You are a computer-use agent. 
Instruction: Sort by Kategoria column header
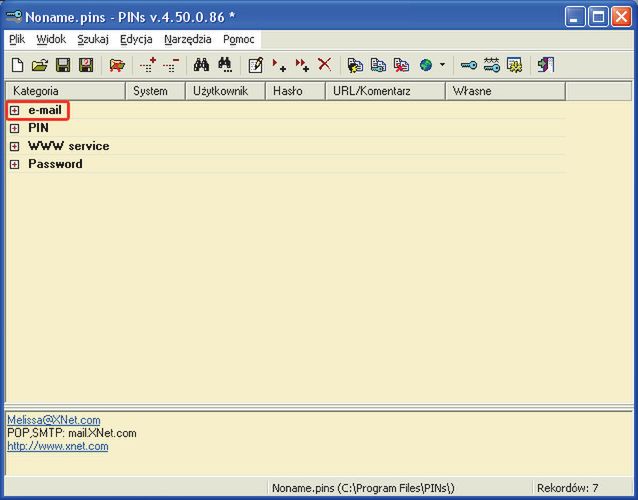66,91
